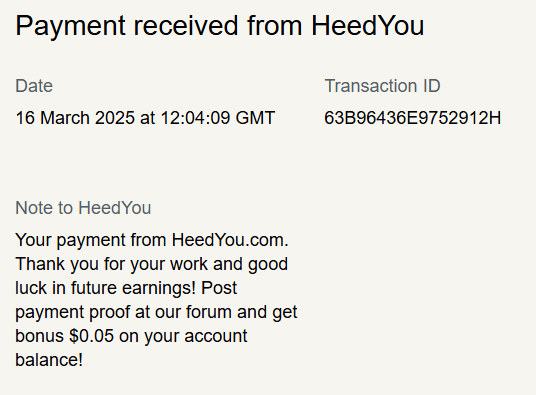Click the word 'received' in the heading
The image size is (536, 395).
tap(186, 26)
